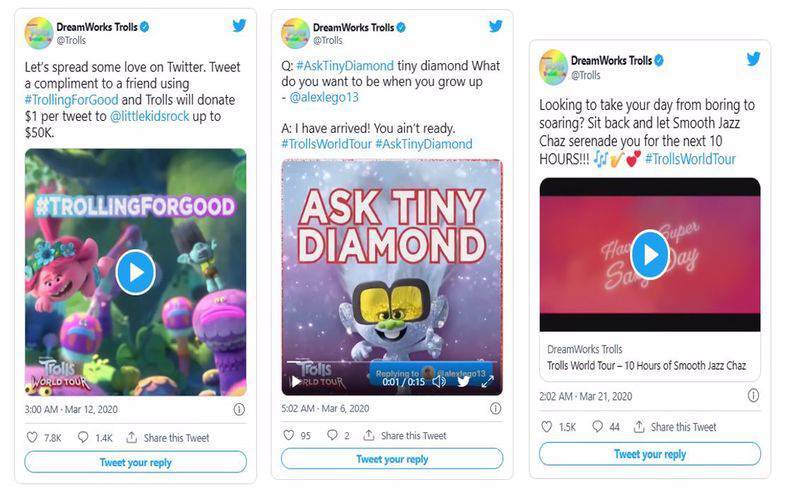Play the #TrollingForGood video
Screen dimensions: 800x500
pyautogui.click(x=135, y=272)
